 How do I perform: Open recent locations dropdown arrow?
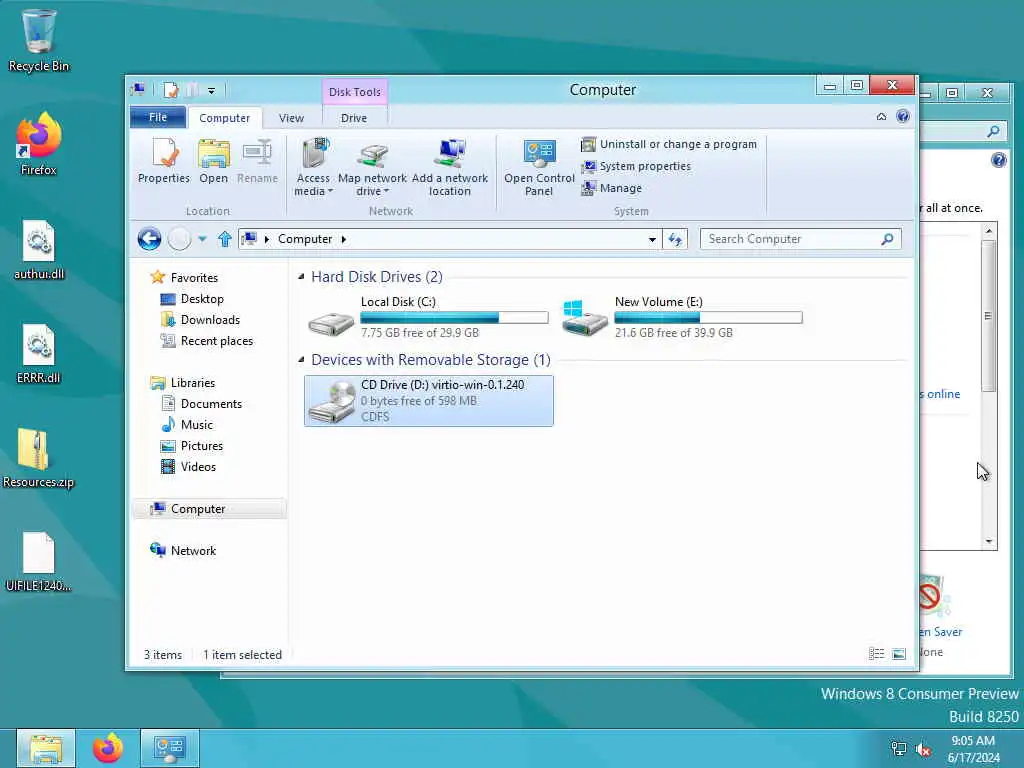coord(202,239)
